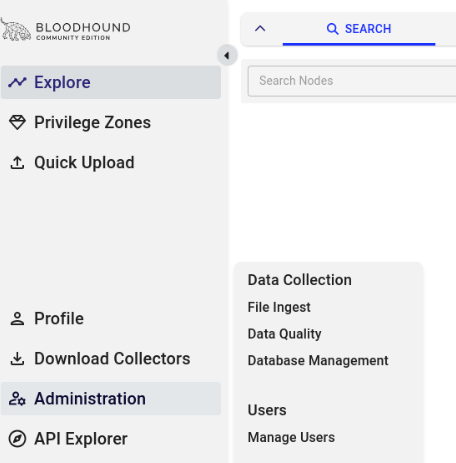Click the magnifier icon in Search tab
Viewport: 456px width, 463px height.
tap(332, 29)
